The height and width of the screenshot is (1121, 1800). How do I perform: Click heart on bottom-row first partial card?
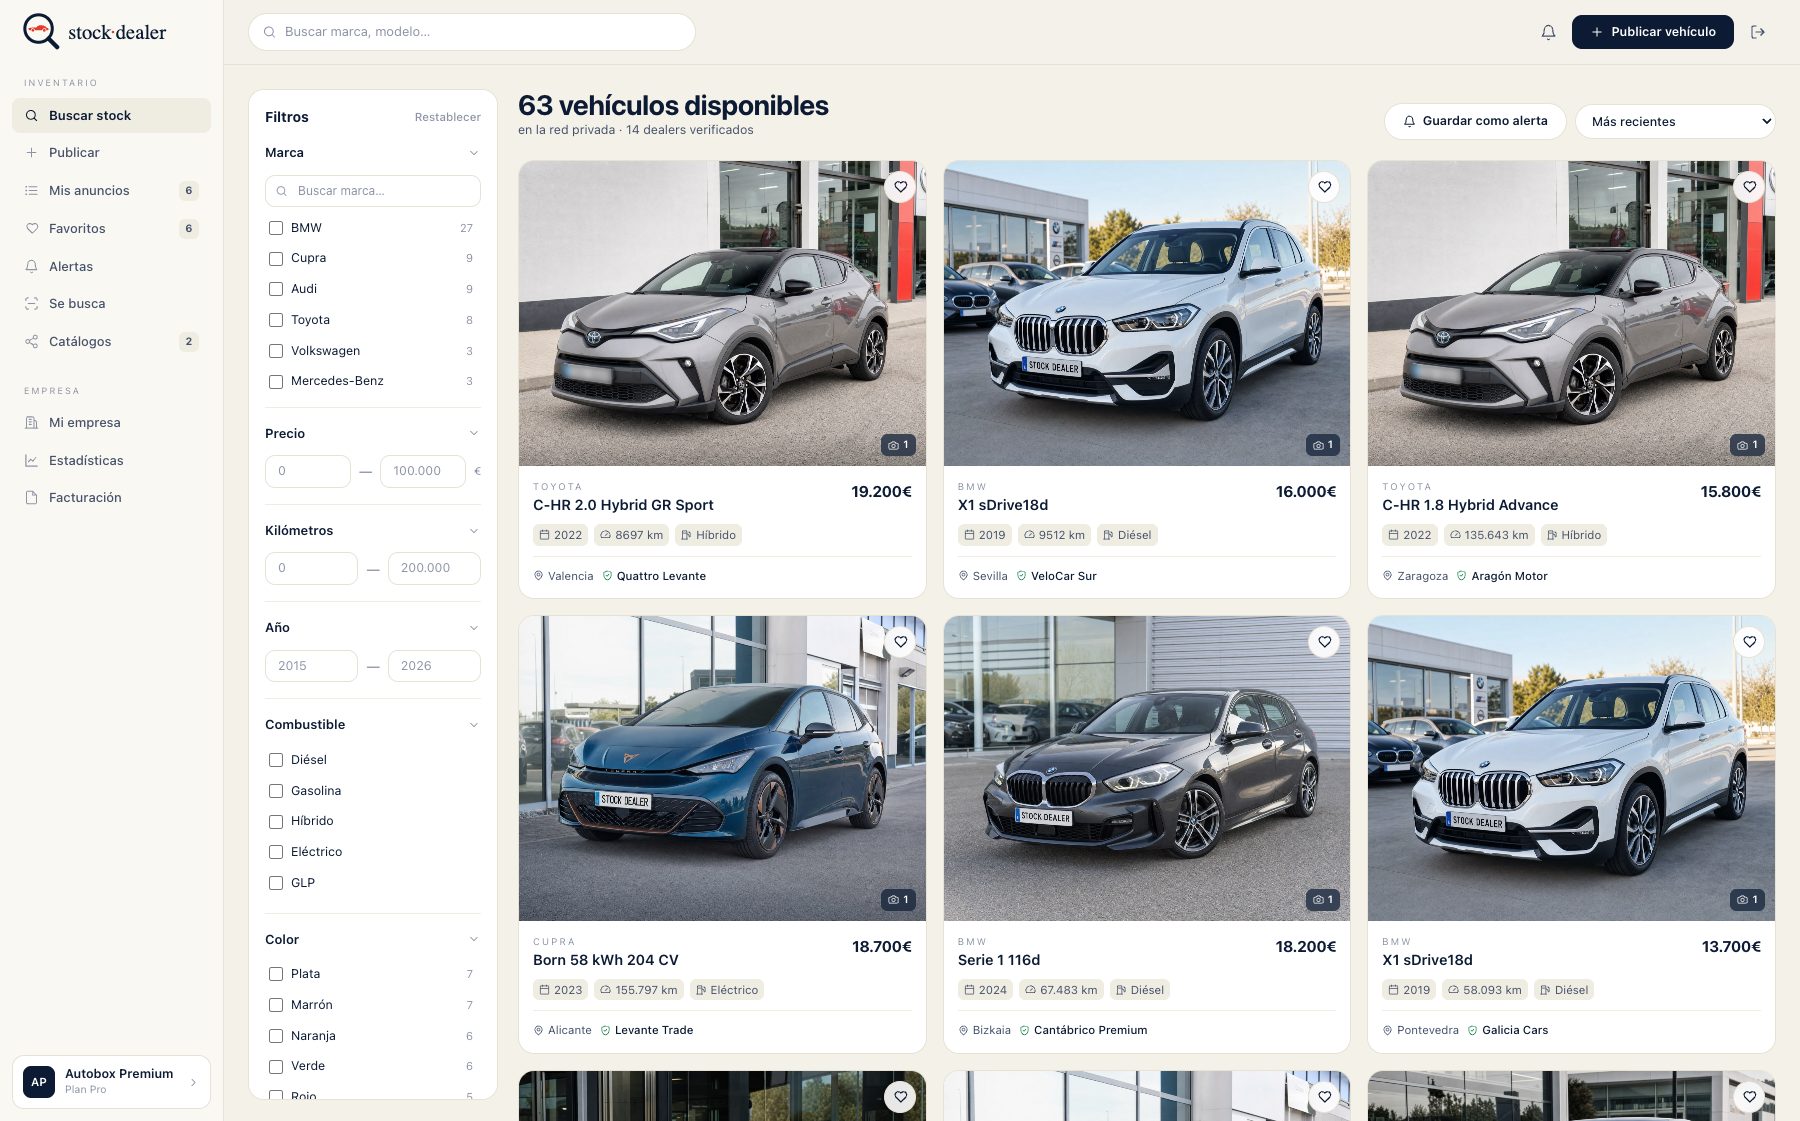(901, 1097)
